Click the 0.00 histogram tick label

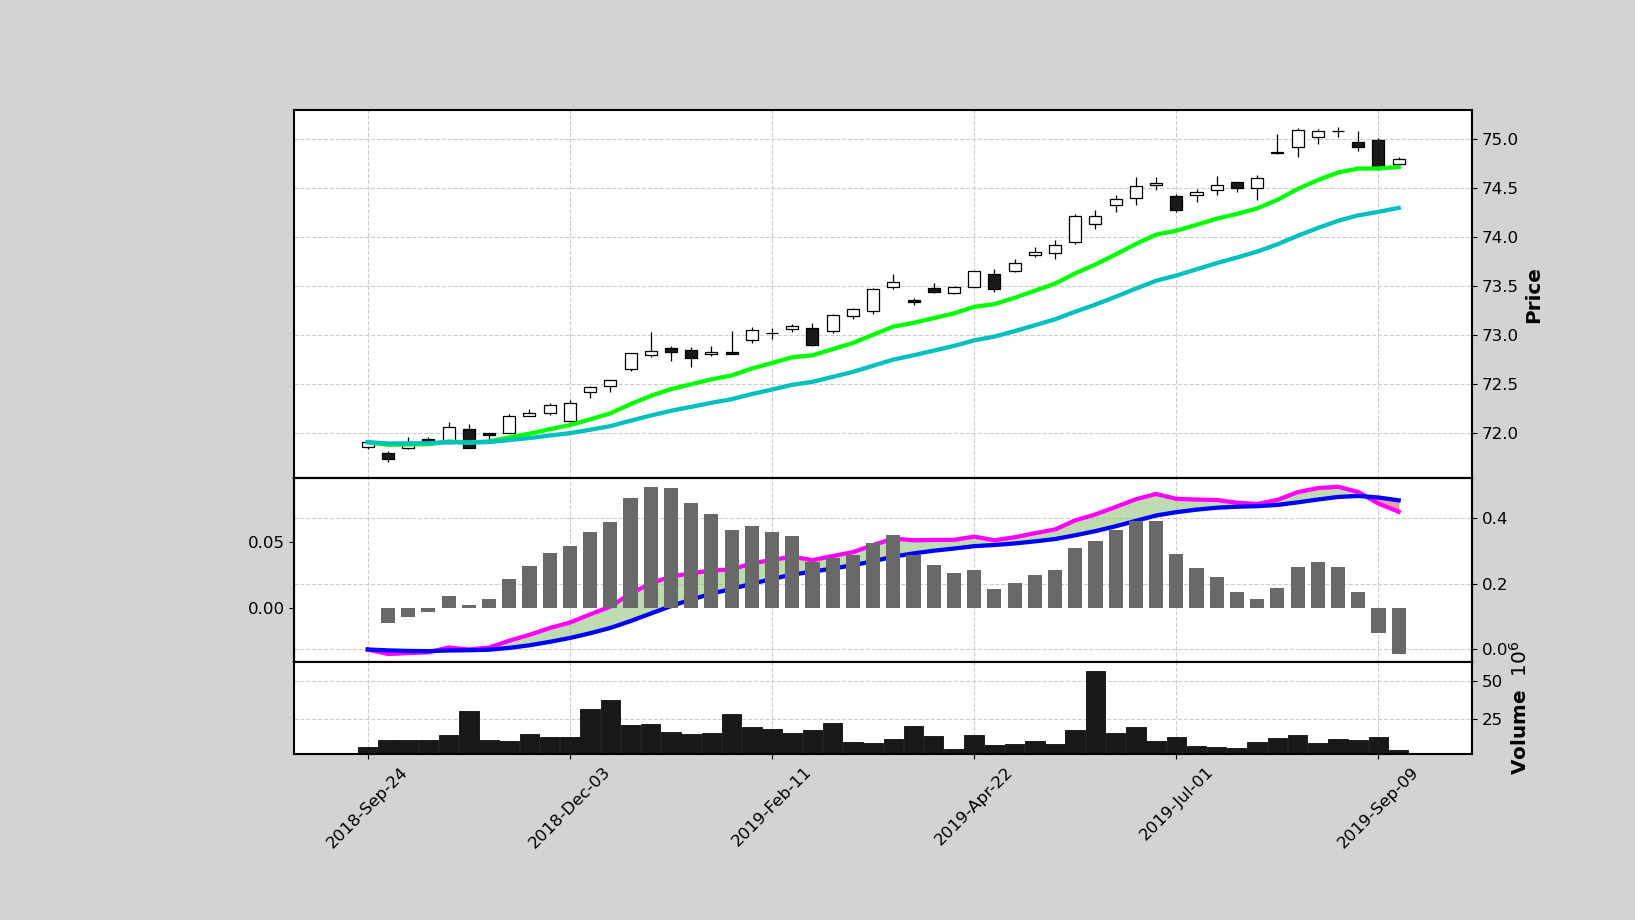(265, 608)
